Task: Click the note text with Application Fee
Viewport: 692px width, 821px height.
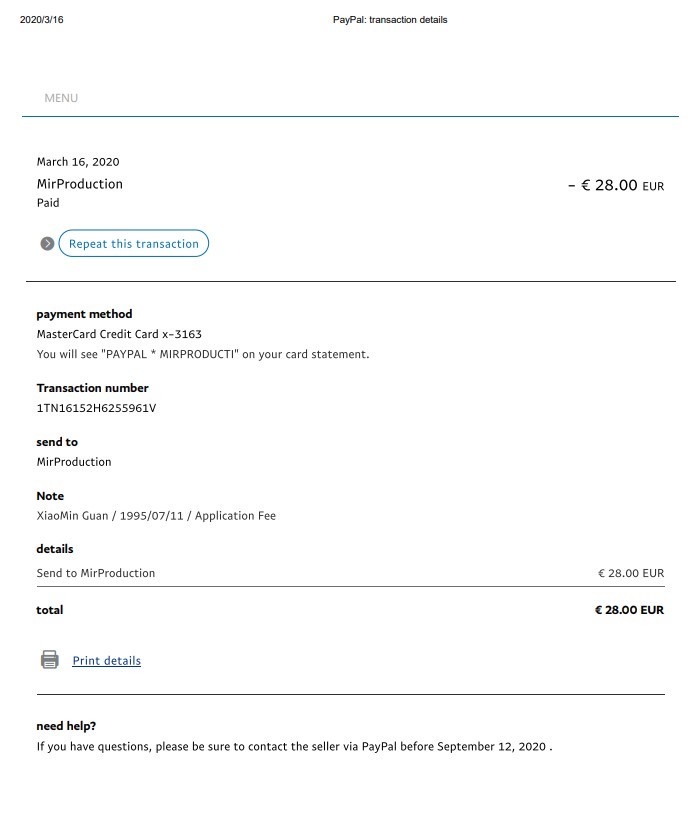Action: click(x=156, y=516)
